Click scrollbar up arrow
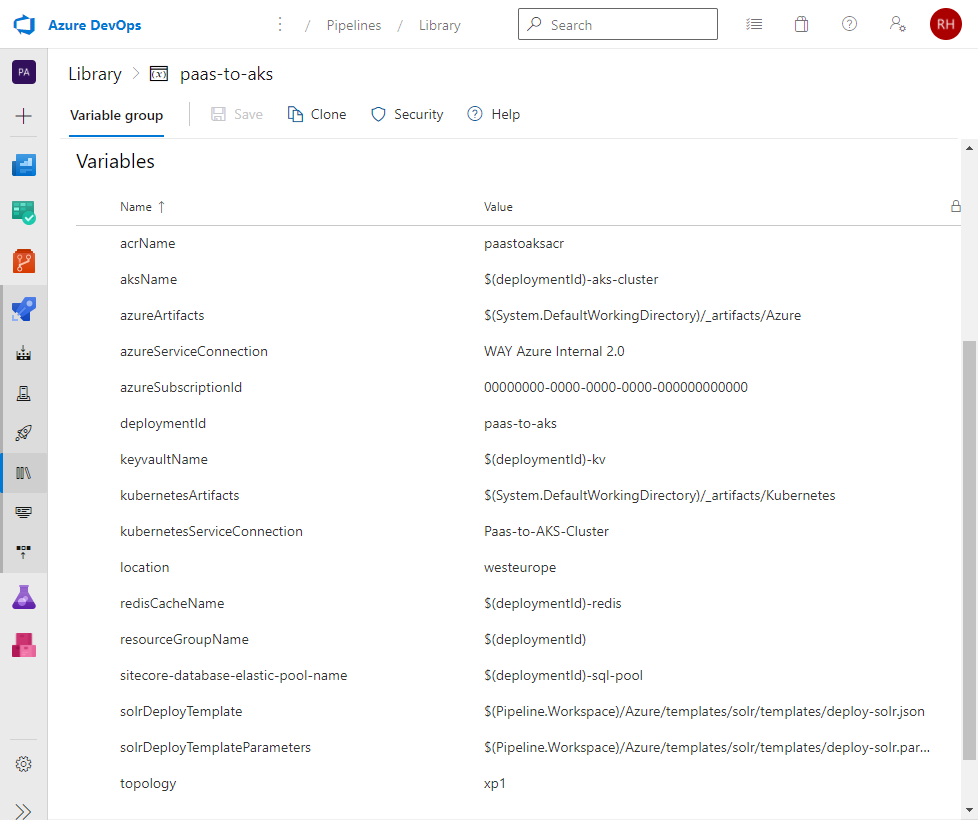 coord(969,148)
